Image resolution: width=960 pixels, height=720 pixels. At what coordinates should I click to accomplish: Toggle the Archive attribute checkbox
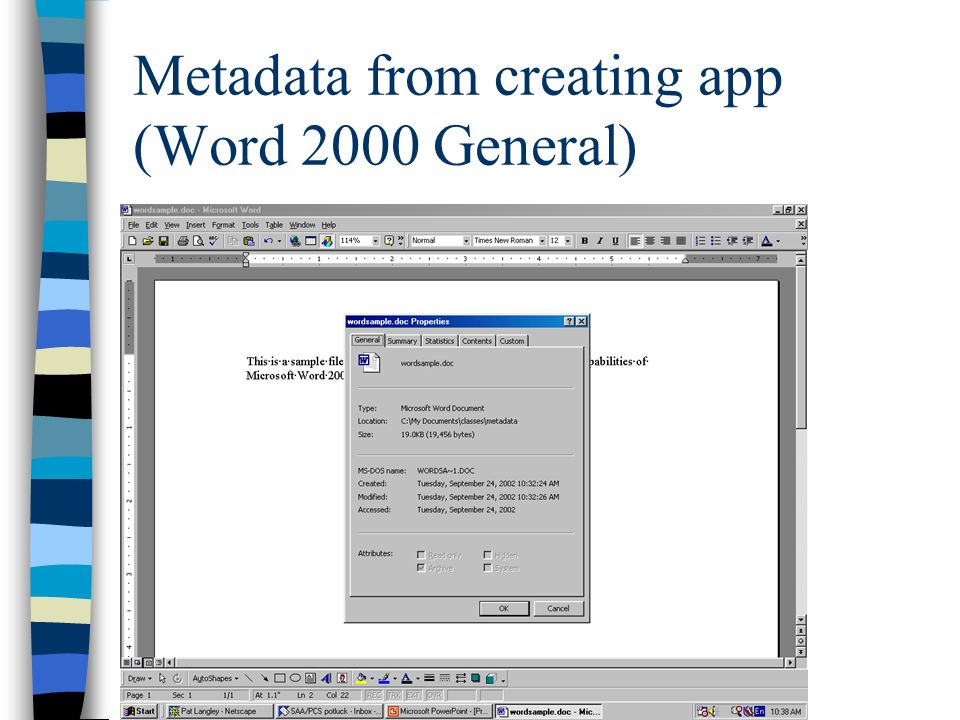(421, 568)
